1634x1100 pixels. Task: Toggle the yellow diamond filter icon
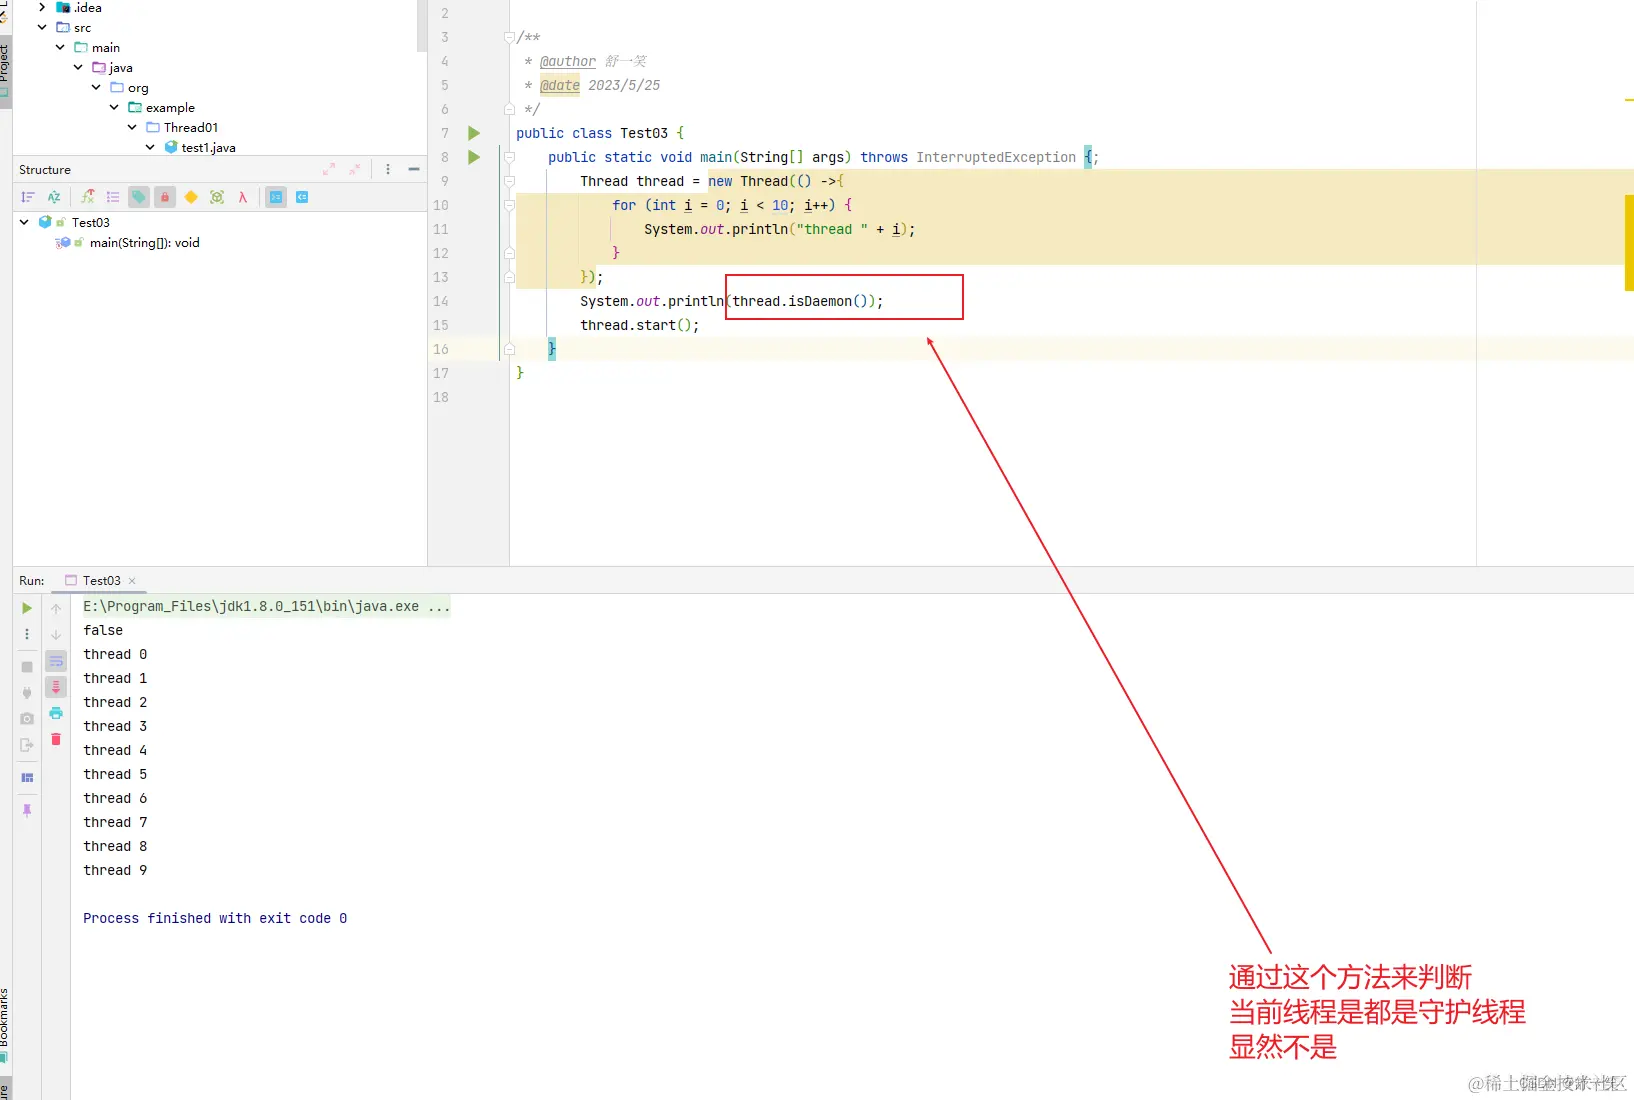pos(191,197)
